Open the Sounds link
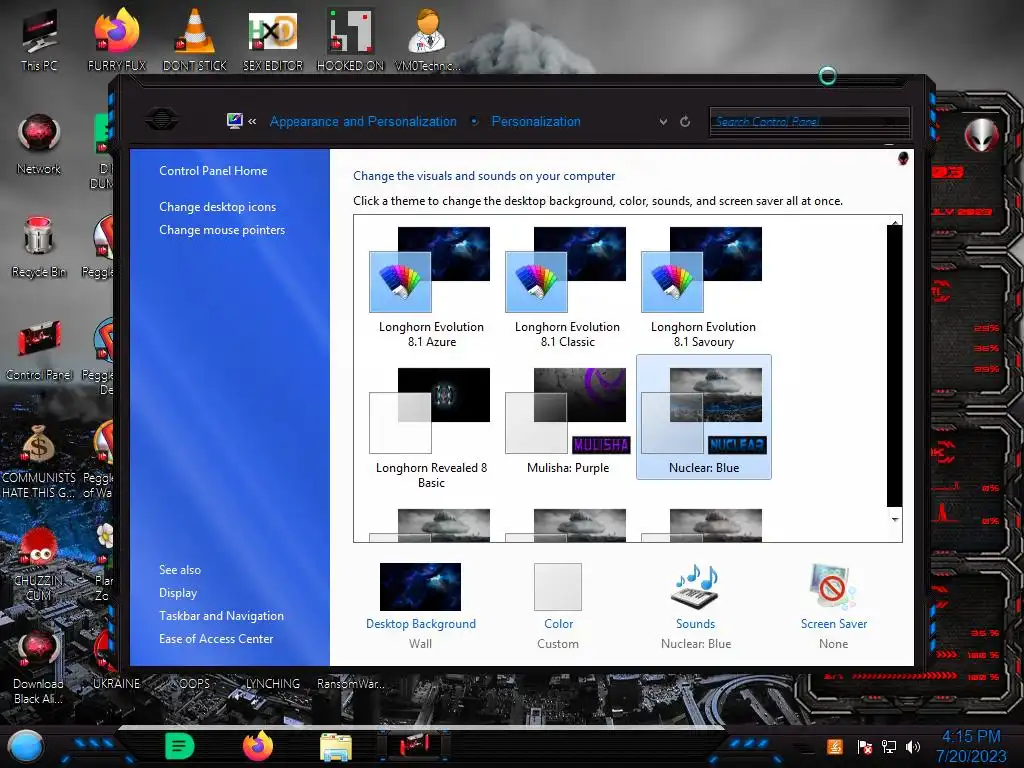 (x=695, y=624)
